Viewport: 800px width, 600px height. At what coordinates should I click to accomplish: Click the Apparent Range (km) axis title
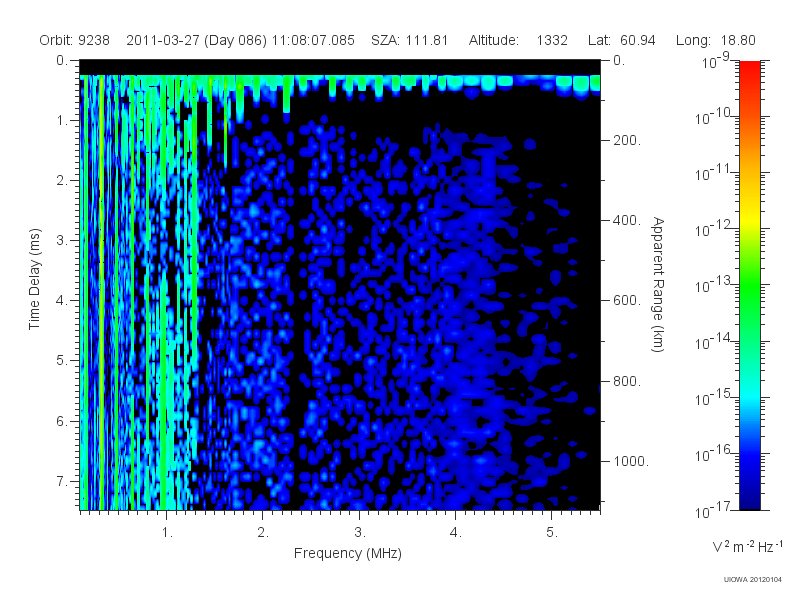[658, 284]
